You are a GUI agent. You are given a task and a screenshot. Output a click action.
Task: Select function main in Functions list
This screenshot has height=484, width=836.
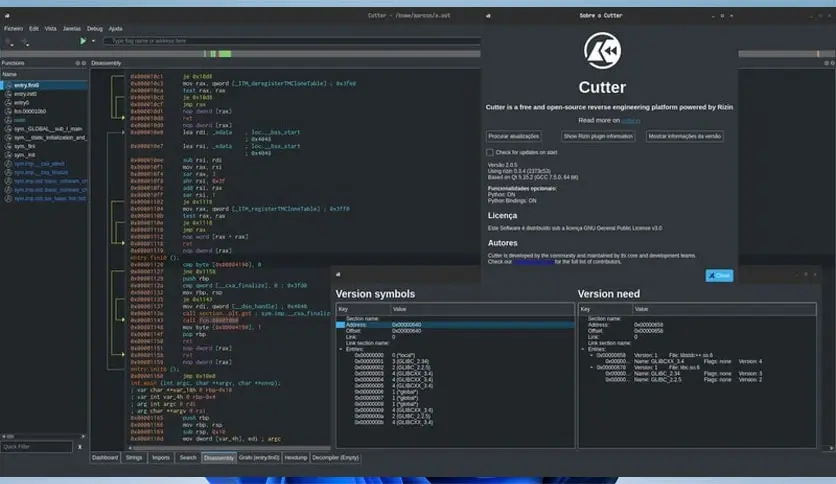(44, 120)
